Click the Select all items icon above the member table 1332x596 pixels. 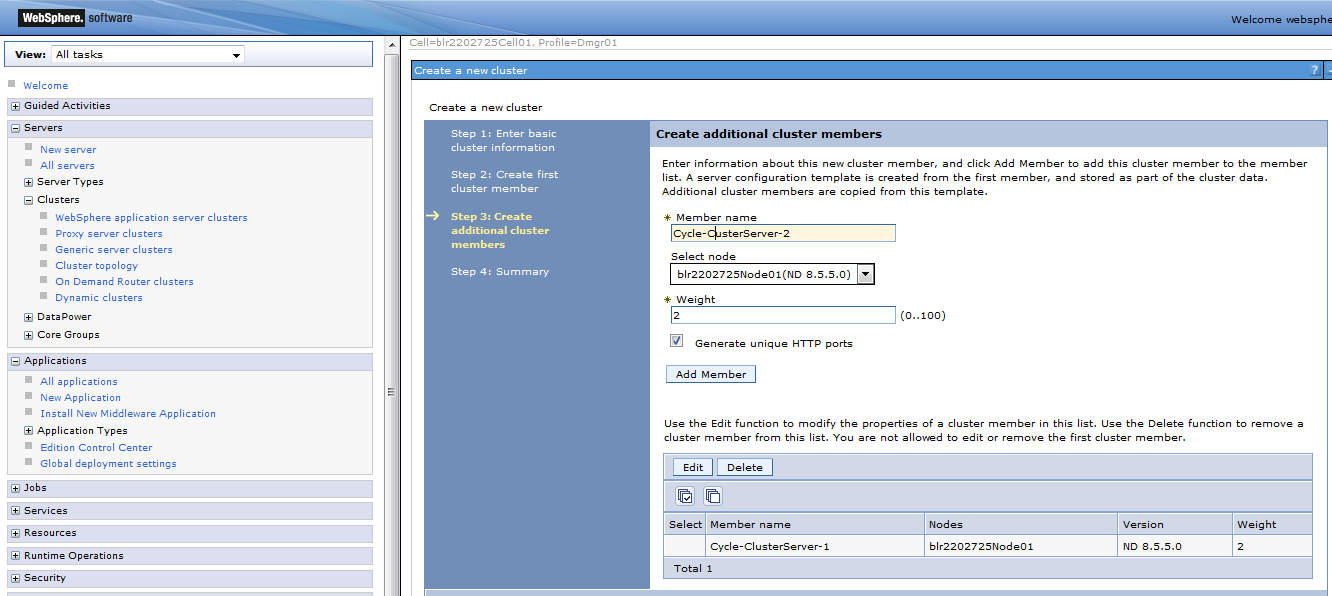pos(684,495)
